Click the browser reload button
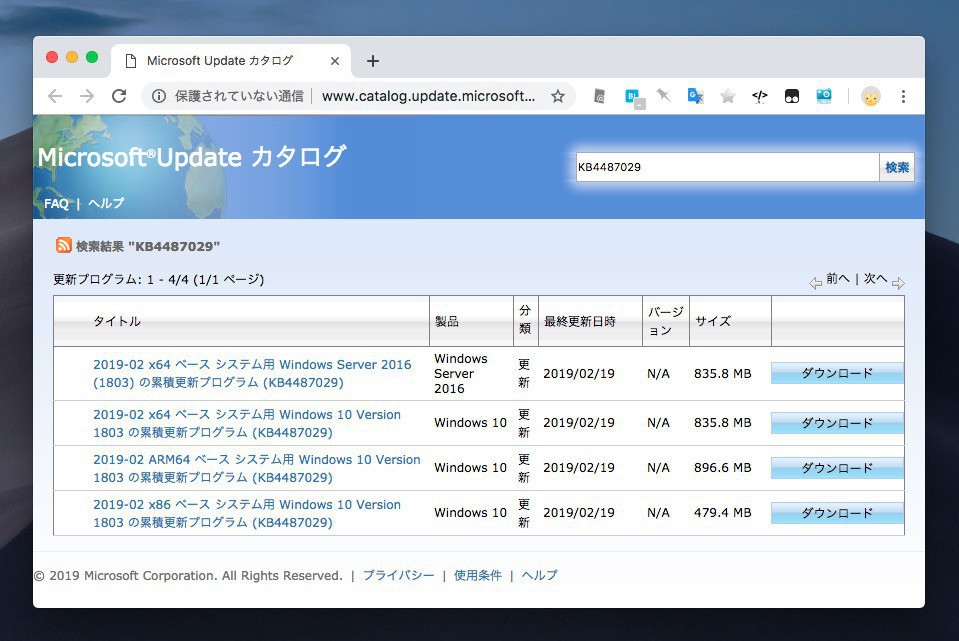 coord(119,96)
